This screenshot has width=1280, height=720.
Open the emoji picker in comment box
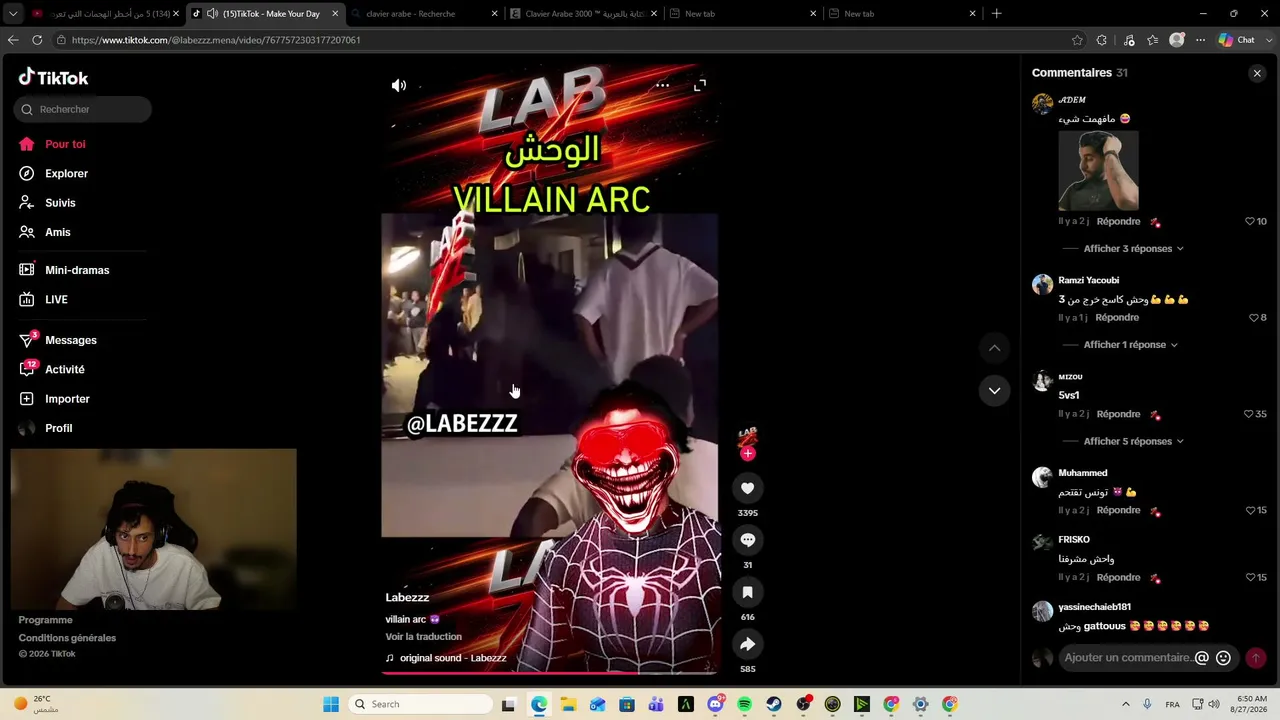click(1223, 658)
